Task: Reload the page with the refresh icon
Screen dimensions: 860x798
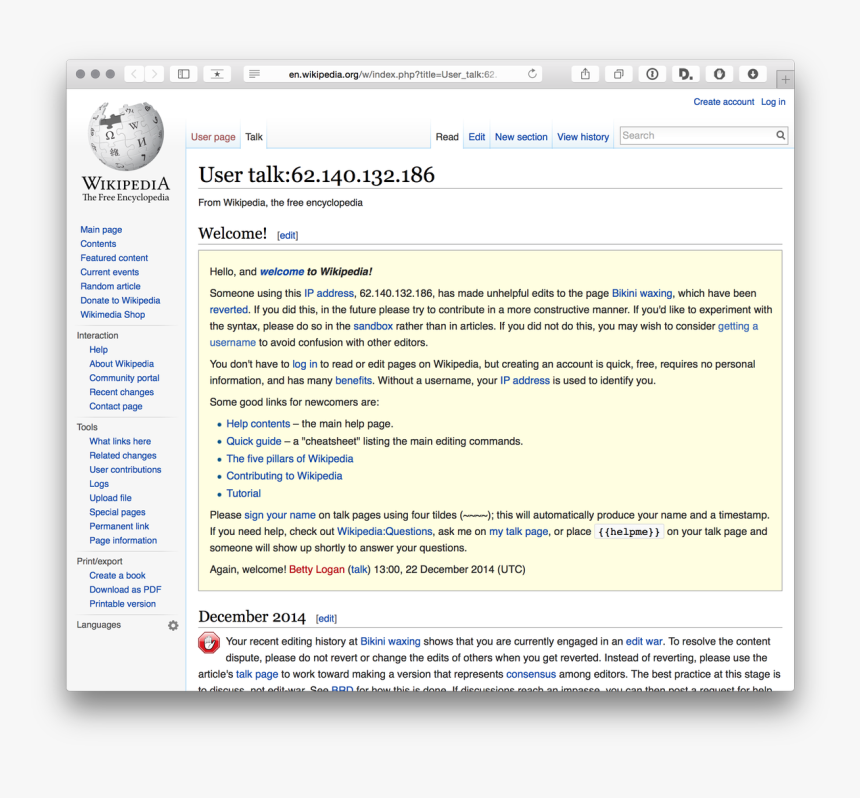Action: tap(532, 74)
